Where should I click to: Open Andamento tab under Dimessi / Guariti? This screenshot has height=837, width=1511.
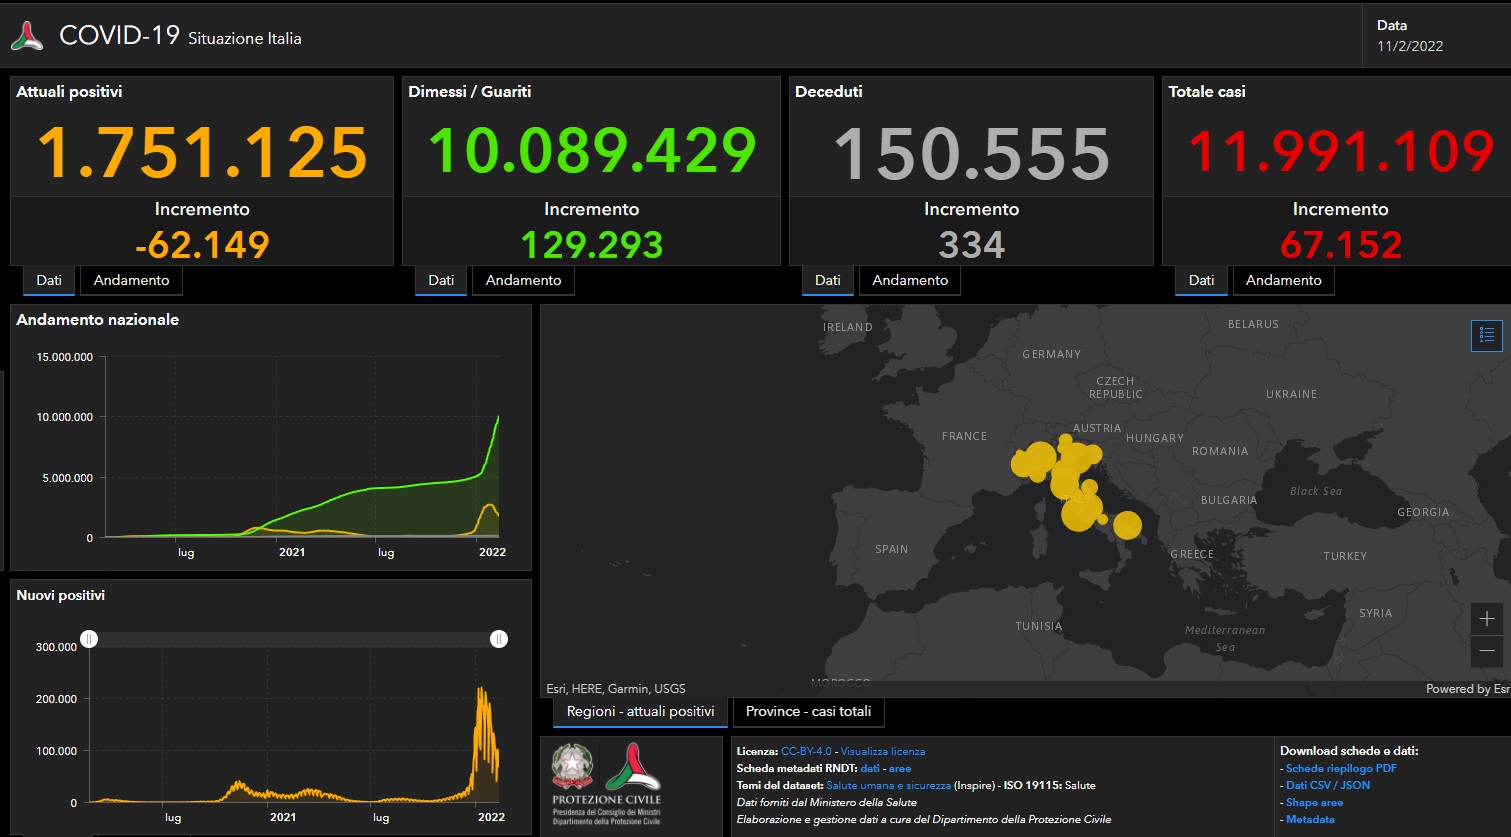pos(523,281)
